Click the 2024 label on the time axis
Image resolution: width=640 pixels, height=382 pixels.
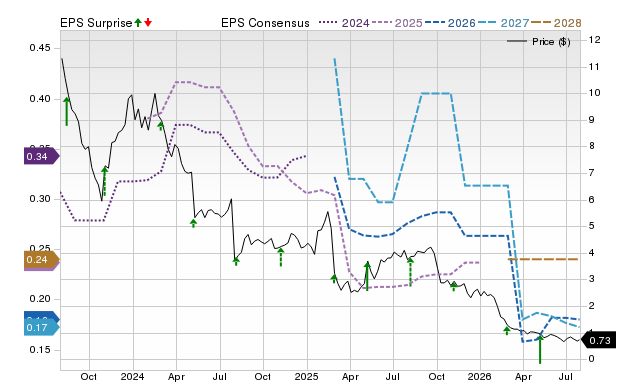pyautogui.click(x=132, y=376)
